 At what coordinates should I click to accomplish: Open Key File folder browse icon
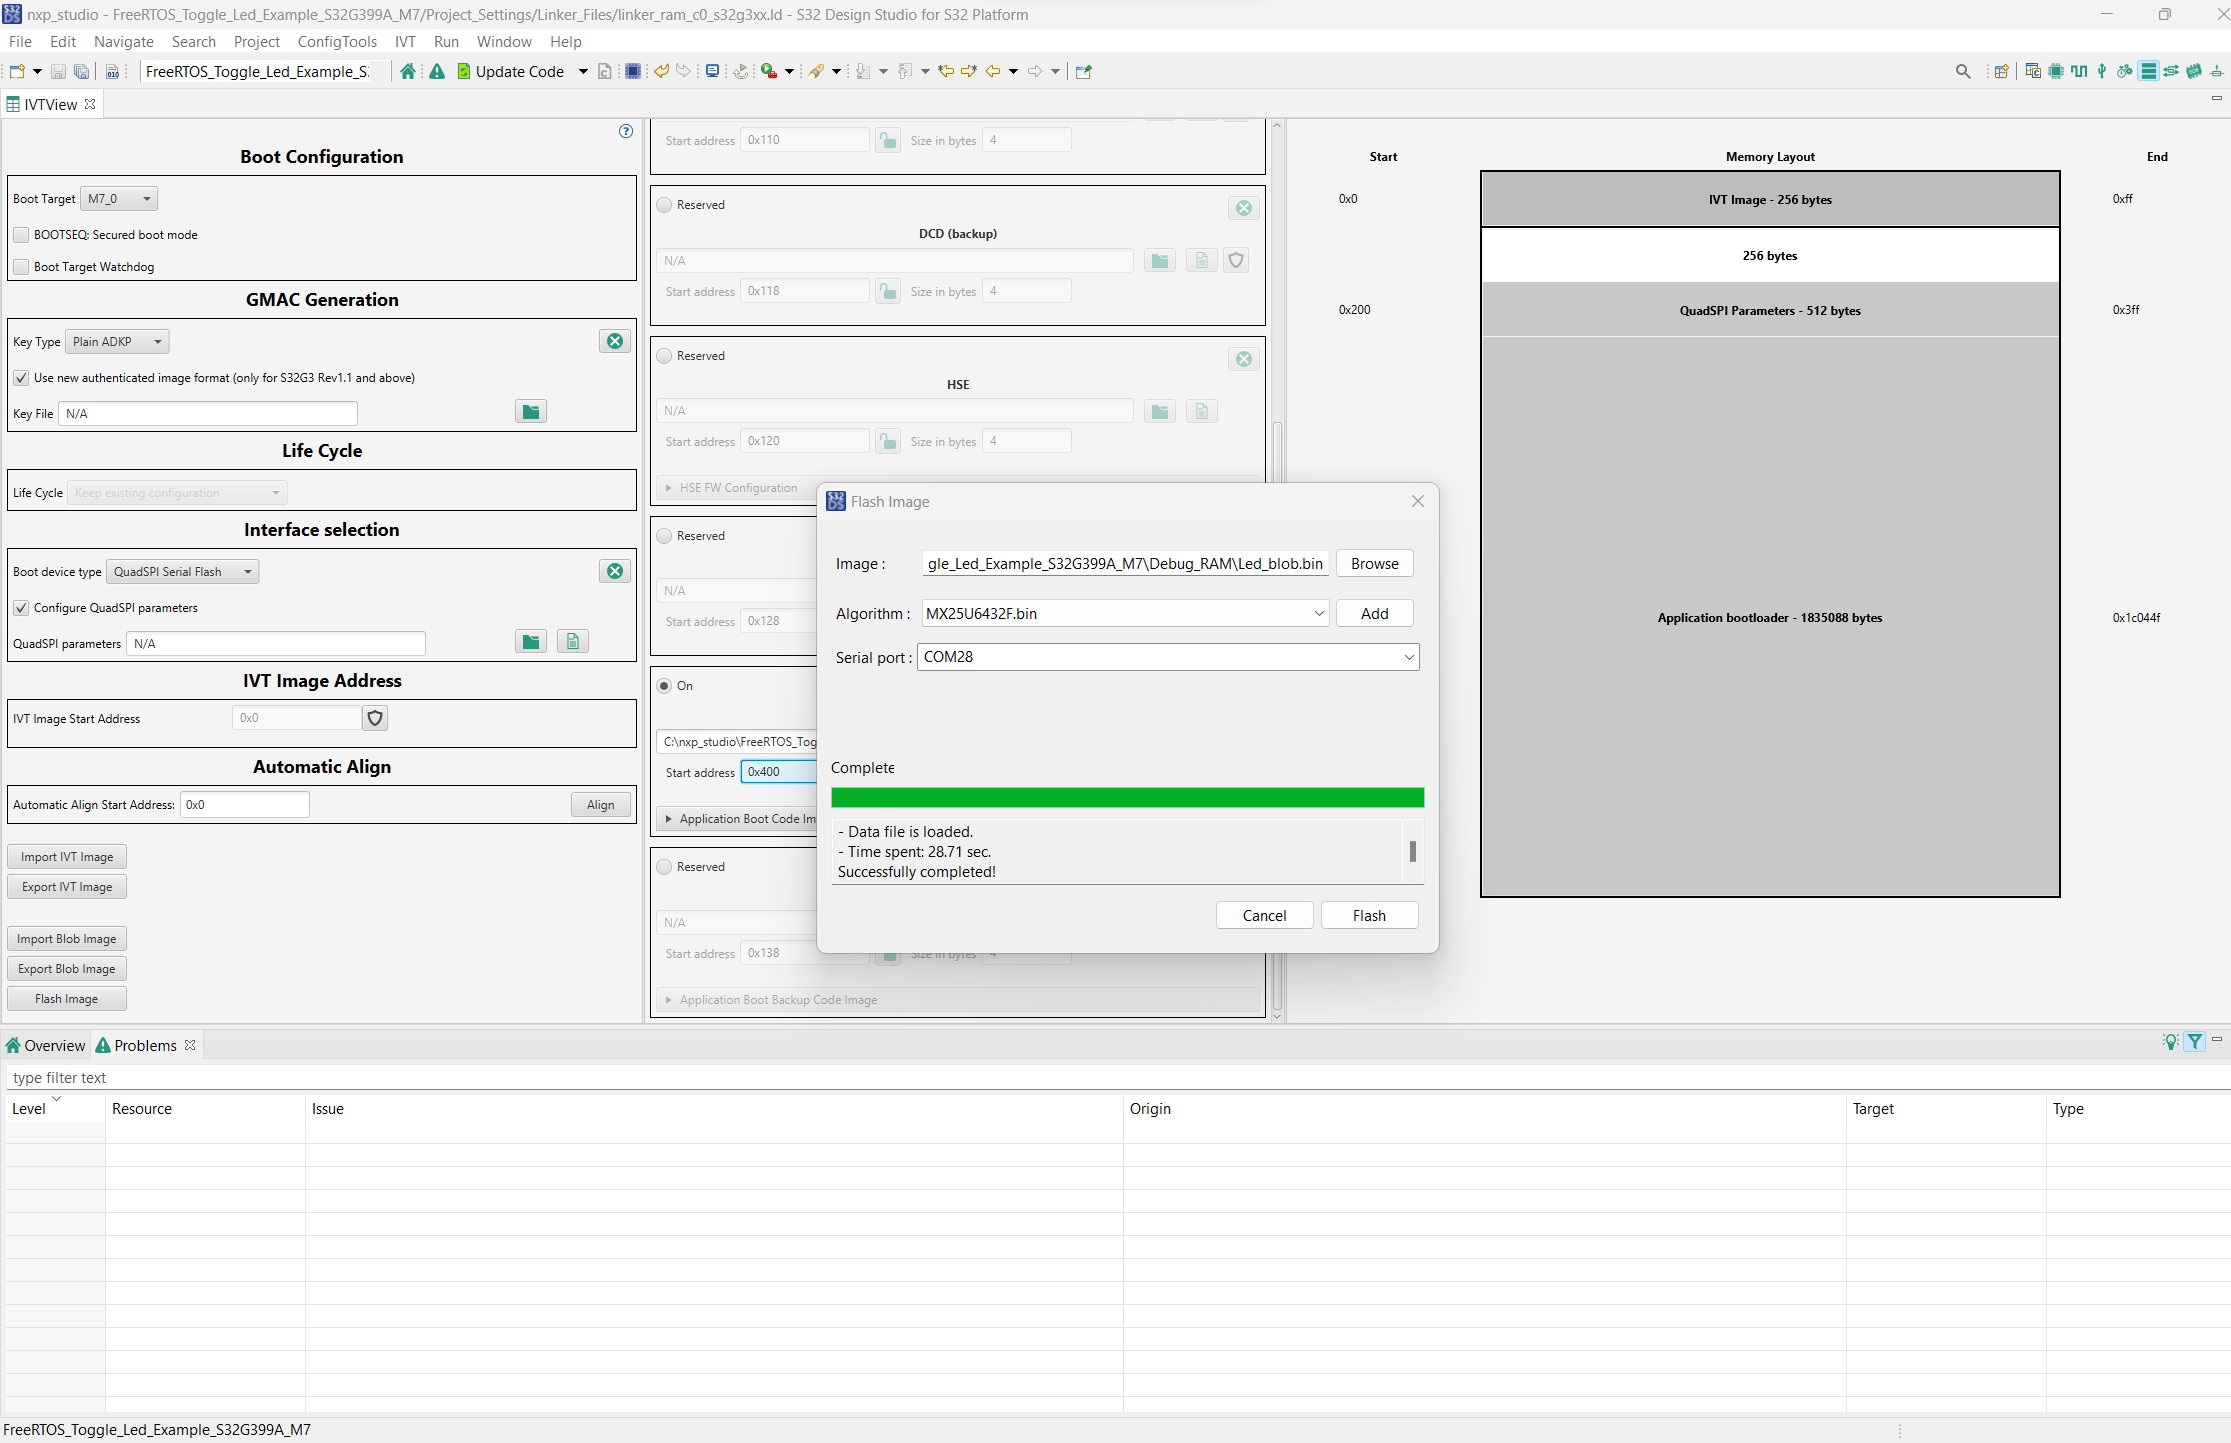(530, 412)
